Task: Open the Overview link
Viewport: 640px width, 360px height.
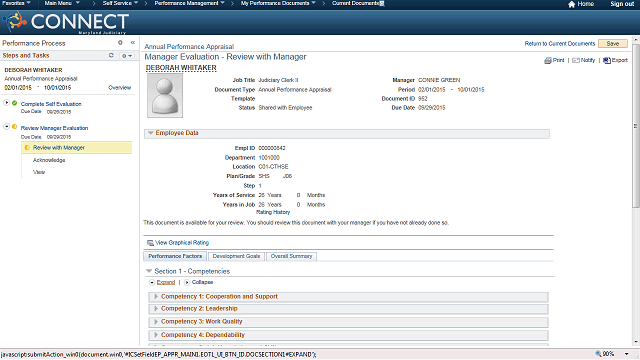Action: pyautogui.click(x=120, y=88)
